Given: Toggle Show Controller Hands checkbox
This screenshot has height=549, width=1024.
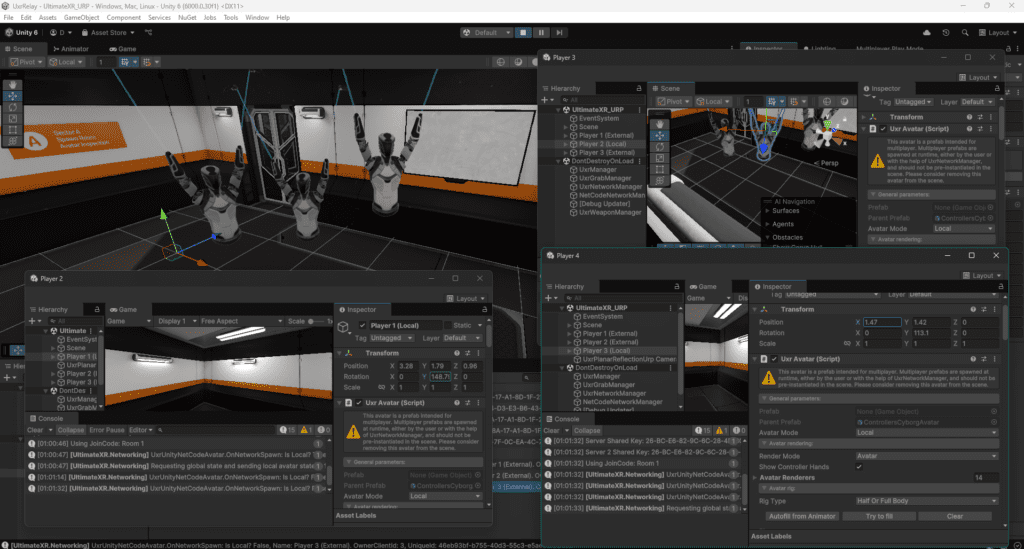Looking at the screenshot, I should pyautogui.click(x=859, y=466).
